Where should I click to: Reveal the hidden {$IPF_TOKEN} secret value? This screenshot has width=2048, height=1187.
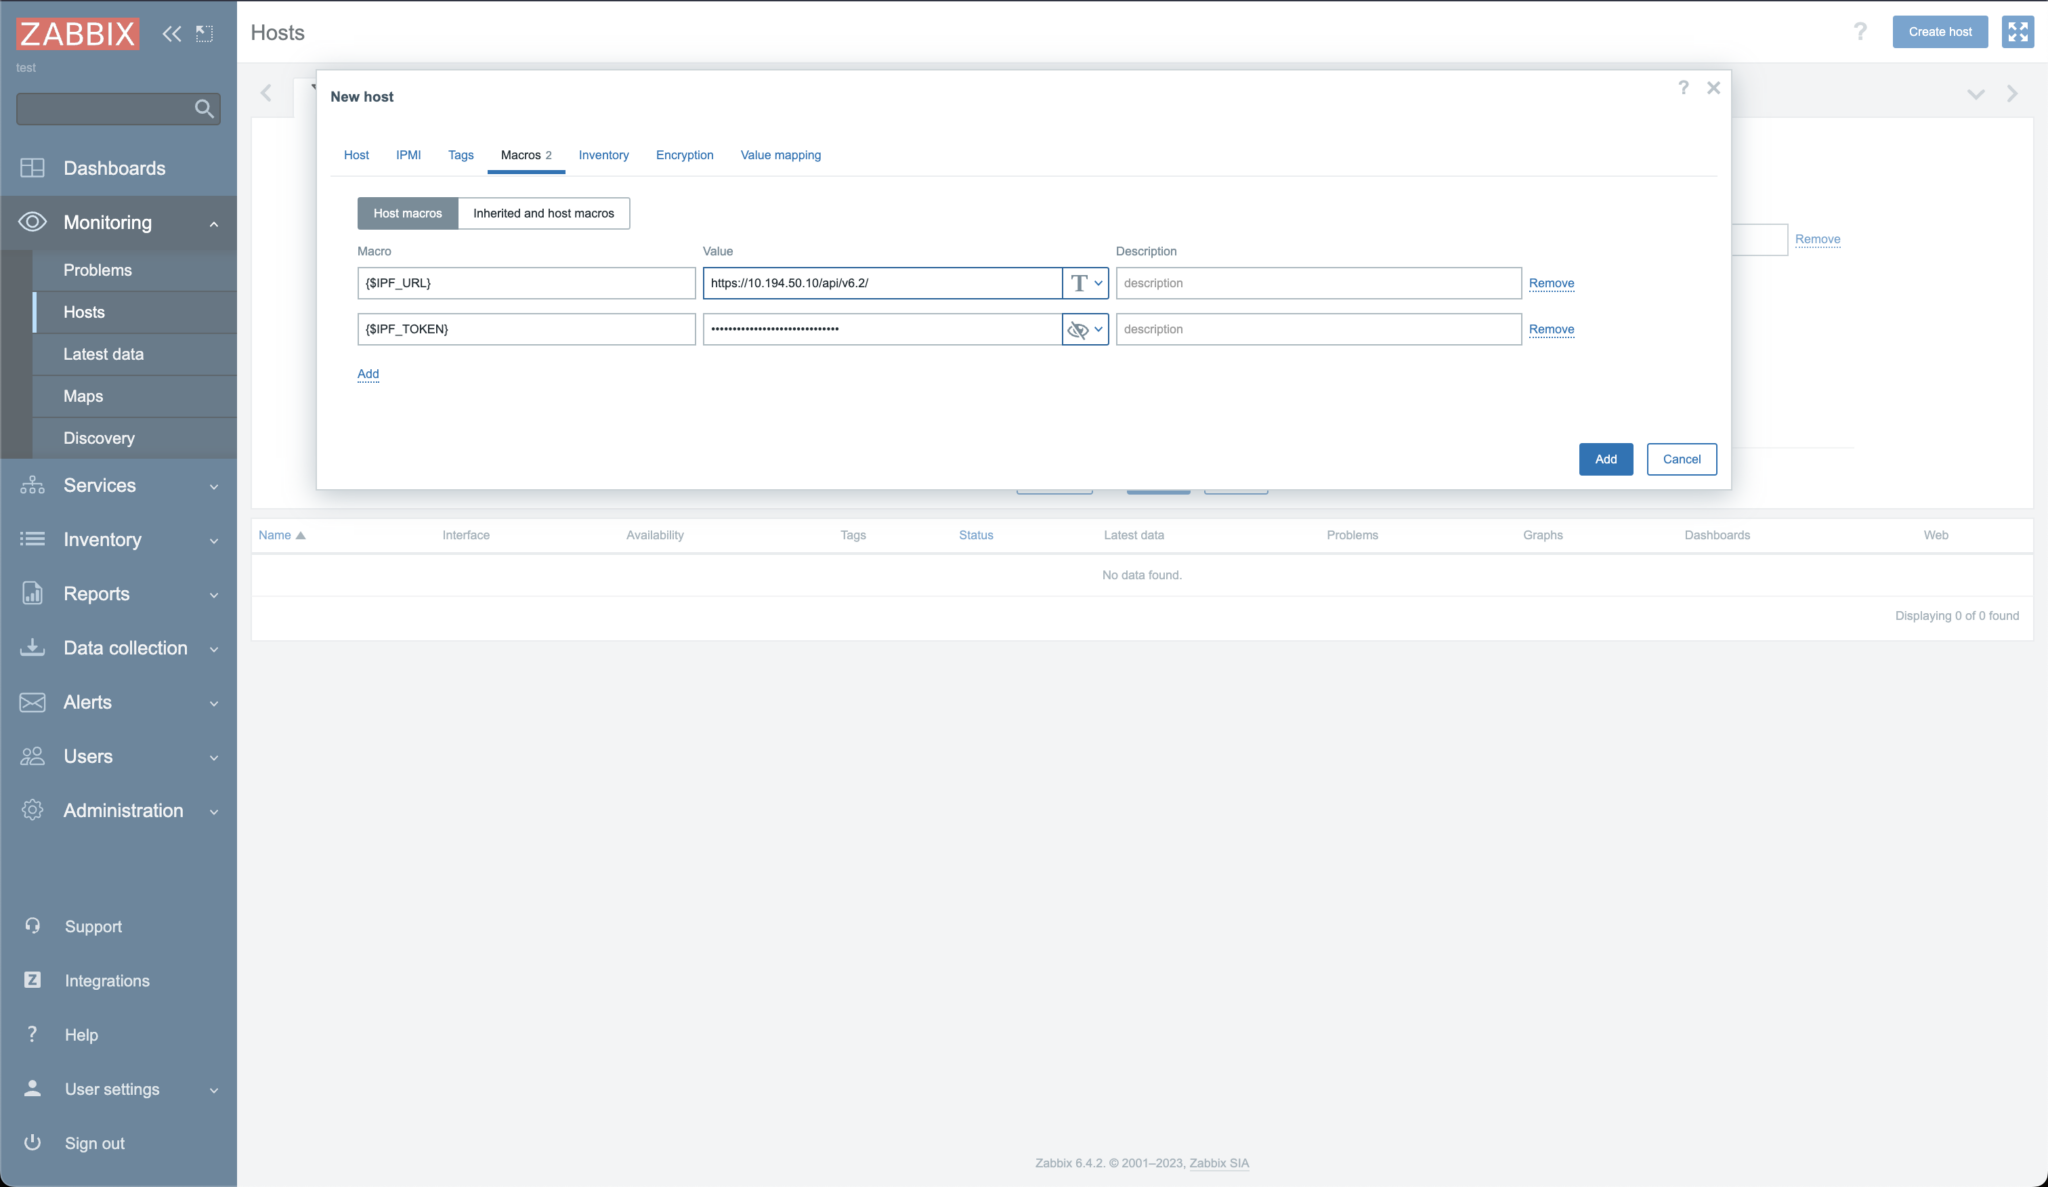coord(1077,329)
